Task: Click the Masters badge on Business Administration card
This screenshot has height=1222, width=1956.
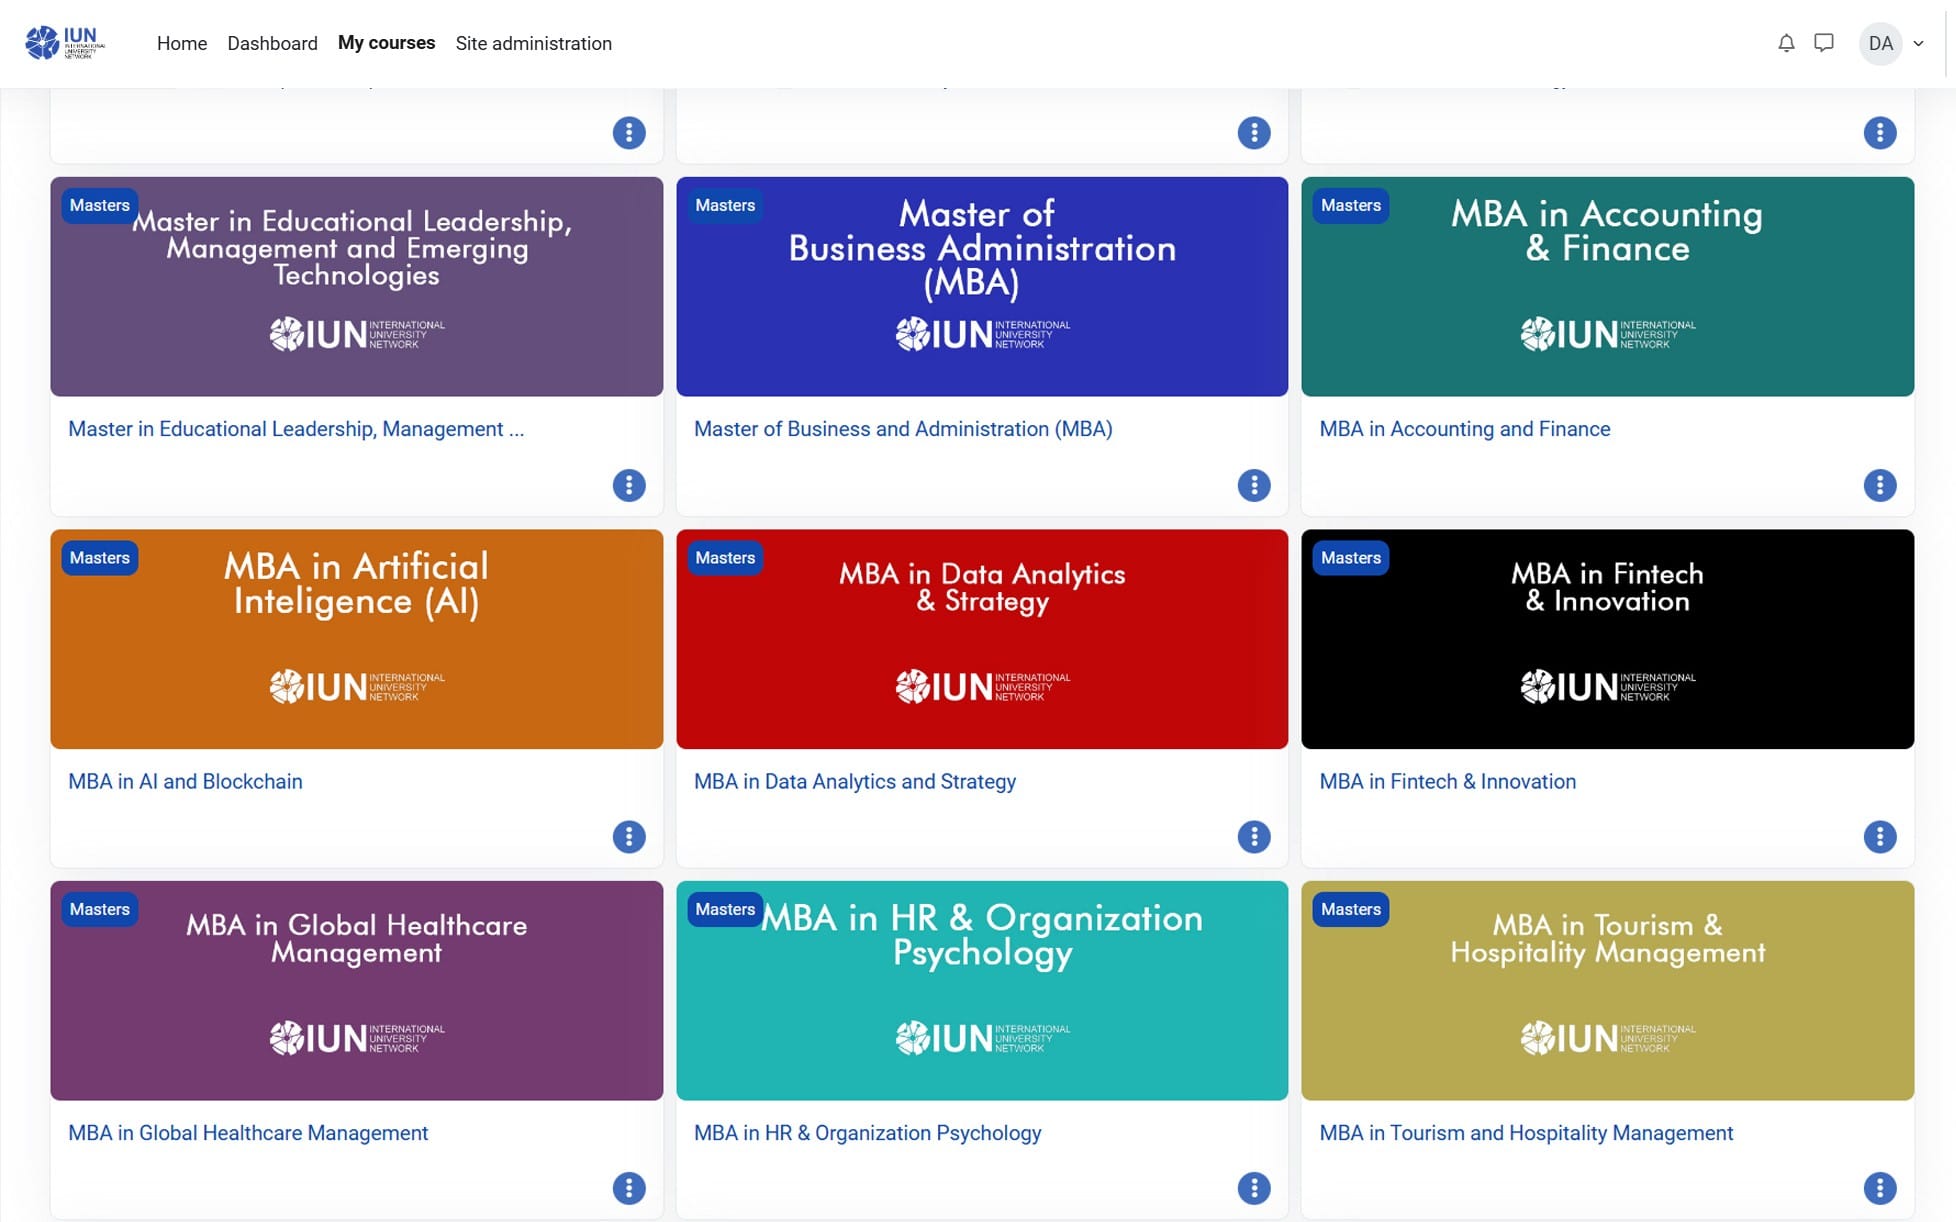Action: coord(725,205)
